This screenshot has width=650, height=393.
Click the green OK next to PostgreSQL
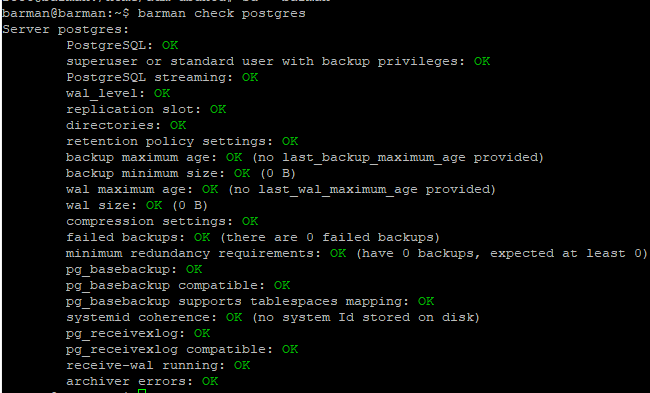170,45
